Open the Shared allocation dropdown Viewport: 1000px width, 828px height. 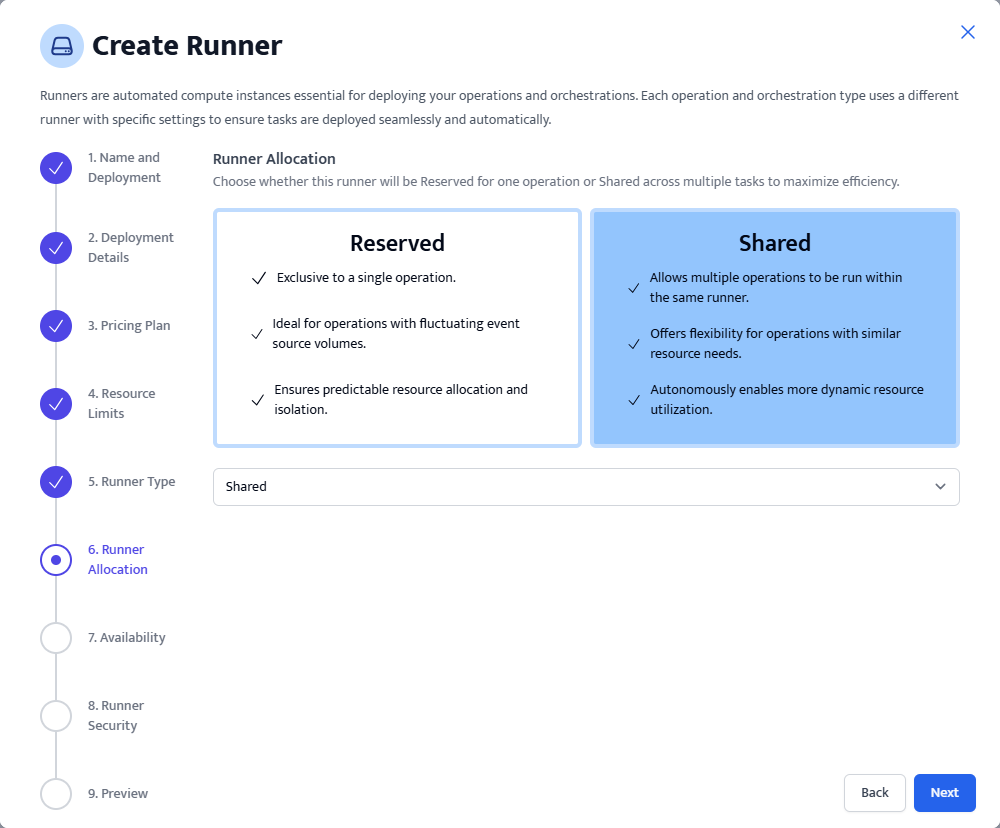point(585,487)
